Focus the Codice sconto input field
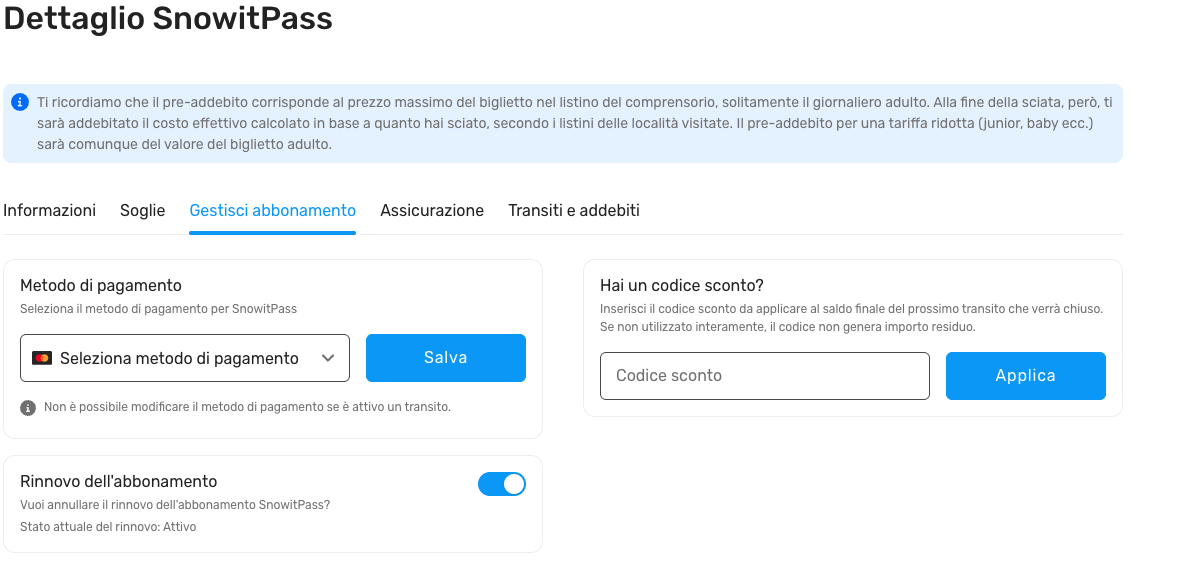 (765, 376)
